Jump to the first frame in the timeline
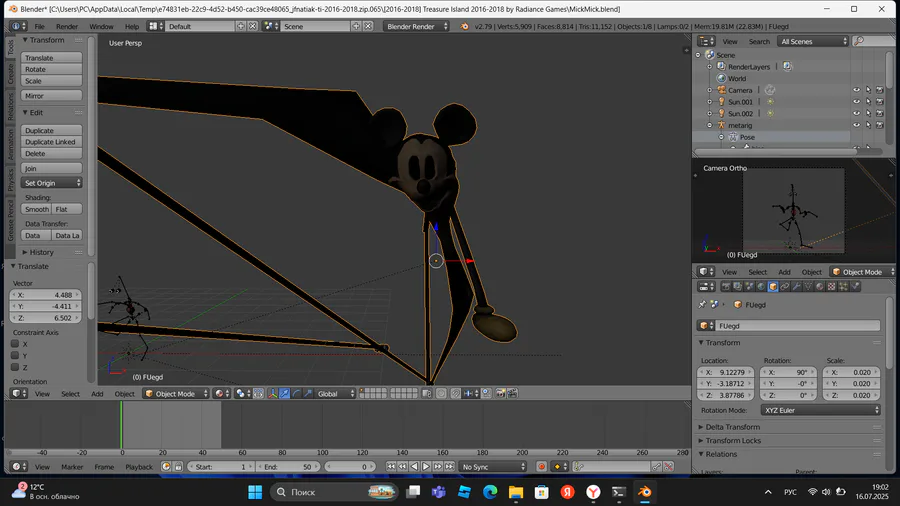The width and height of the screenshot is (900, 506). point(391,466)
